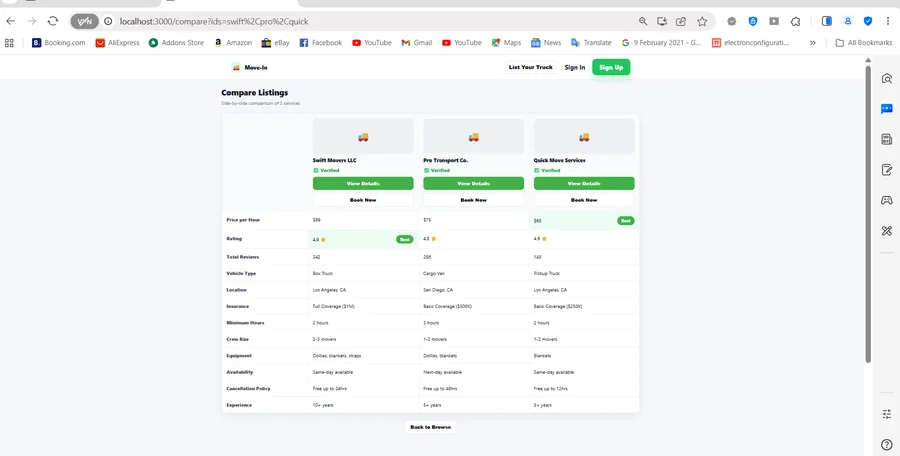Open the VPN badge in address bar
The height and width of the screenshot is (456, 900).
[84, 21]
